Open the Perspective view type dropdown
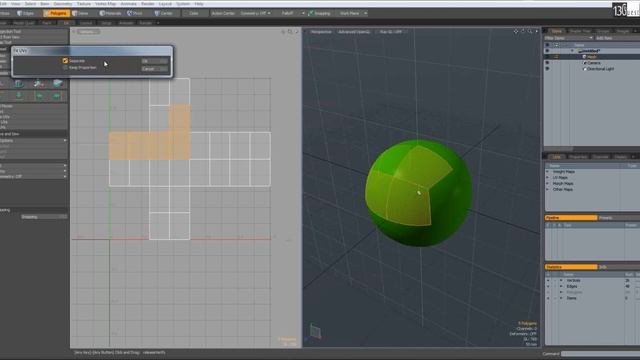Screen dimensions: 640x360 pyautogui.click(x=321, y=32)
